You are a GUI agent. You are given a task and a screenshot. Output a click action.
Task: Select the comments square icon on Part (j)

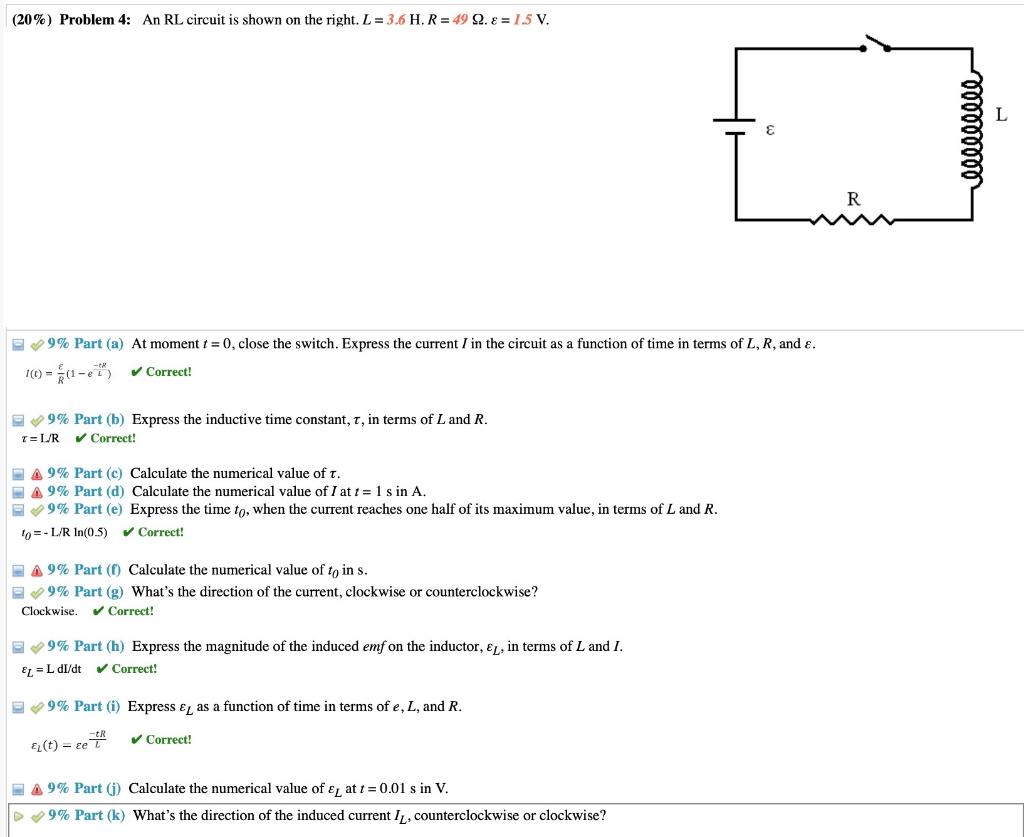[17, 788]
